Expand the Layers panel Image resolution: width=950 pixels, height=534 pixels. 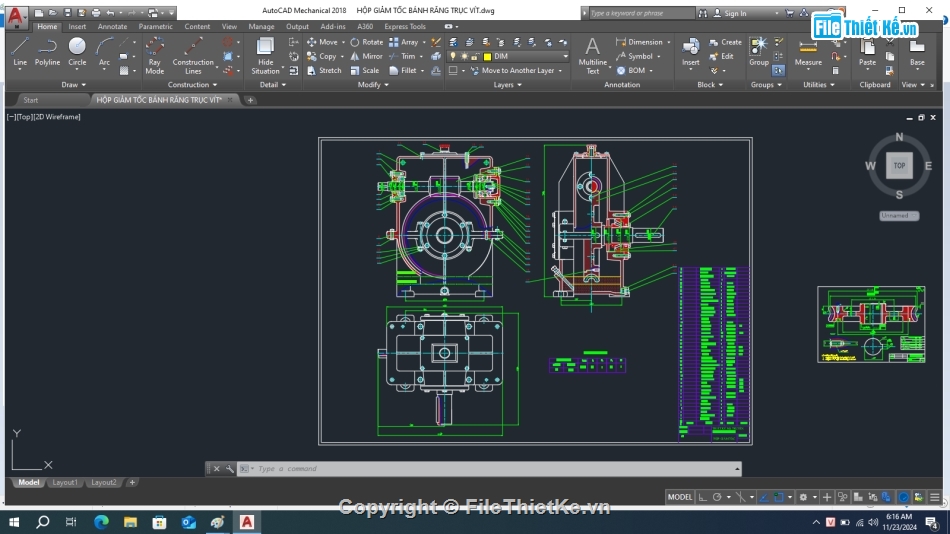(x=508, y=85)
